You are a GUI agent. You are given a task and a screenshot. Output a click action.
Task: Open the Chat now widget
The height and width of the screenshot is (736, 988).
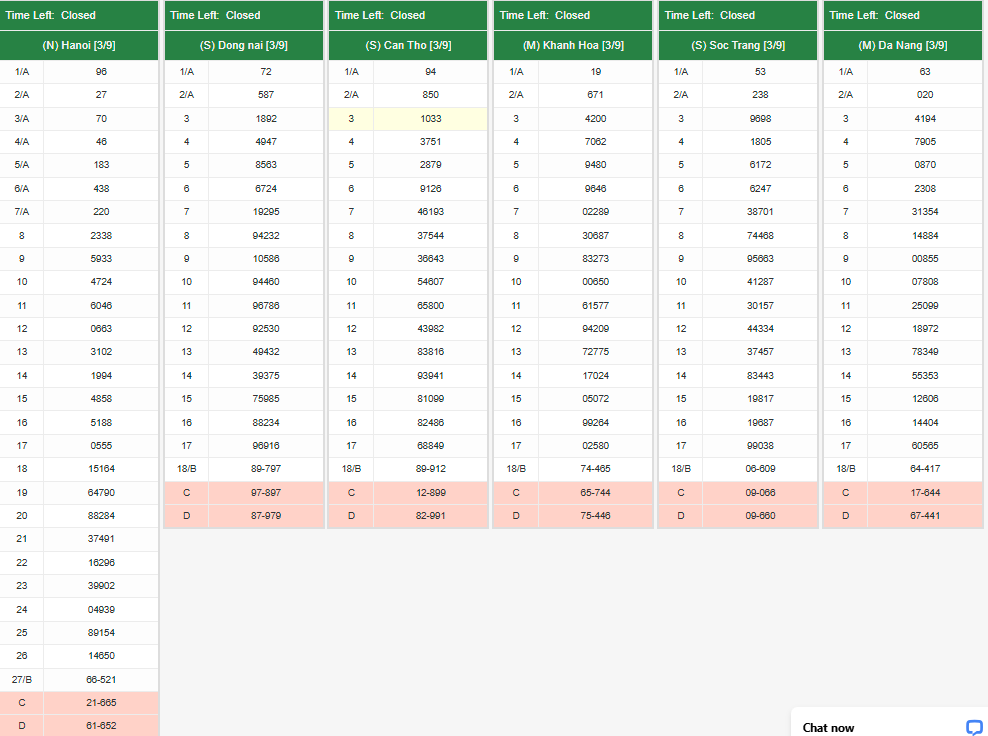click(x=829, y=727)
